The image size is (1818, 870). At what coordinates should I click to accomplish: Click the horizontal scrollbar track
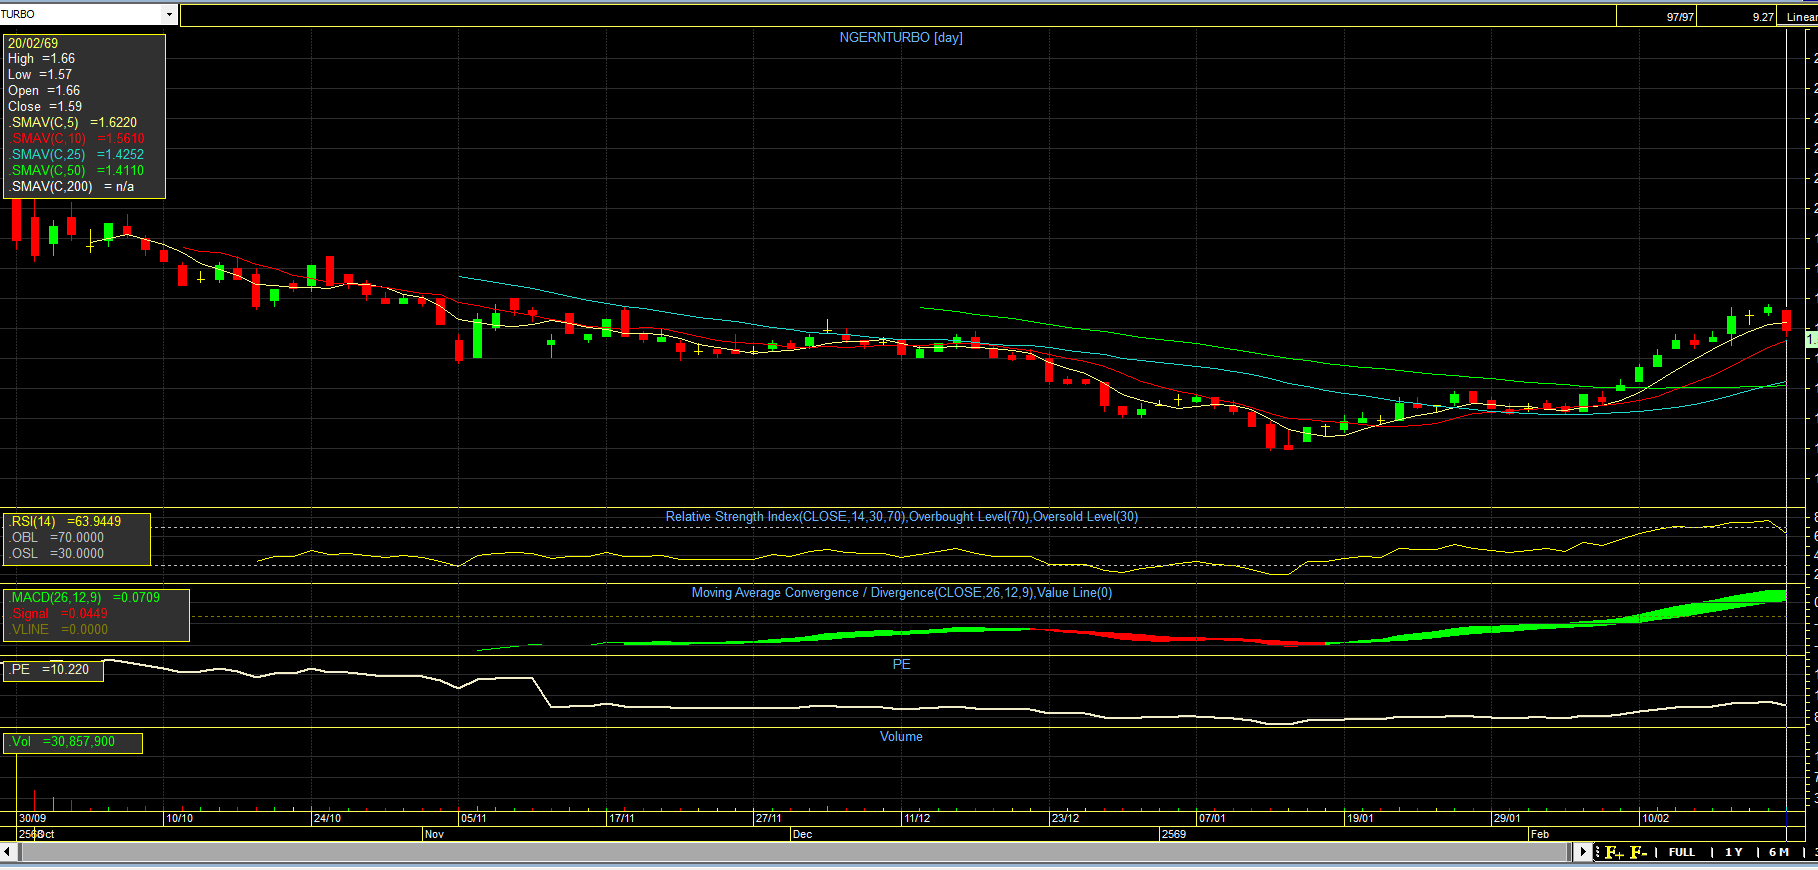coord(795,852)
